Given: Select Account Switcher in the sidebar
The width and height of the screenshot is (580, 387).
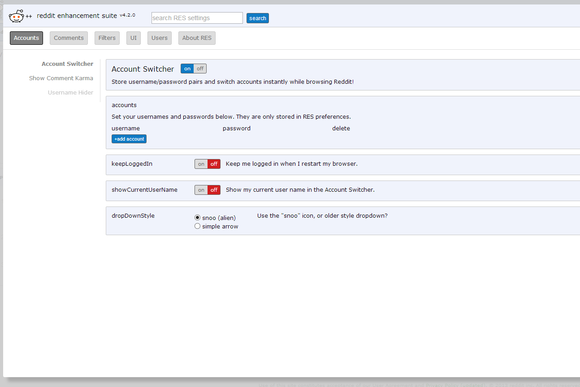Looking at the screenshot, I should [67, 64].
